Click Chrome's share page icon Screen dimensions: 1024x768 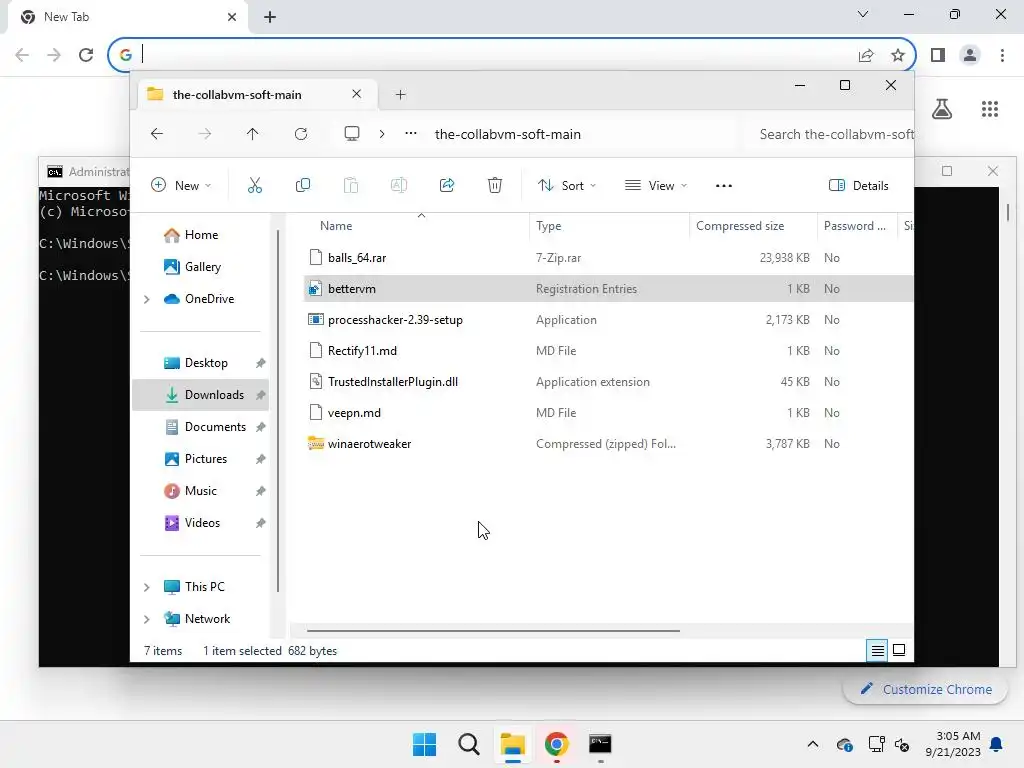pos(866,55)
